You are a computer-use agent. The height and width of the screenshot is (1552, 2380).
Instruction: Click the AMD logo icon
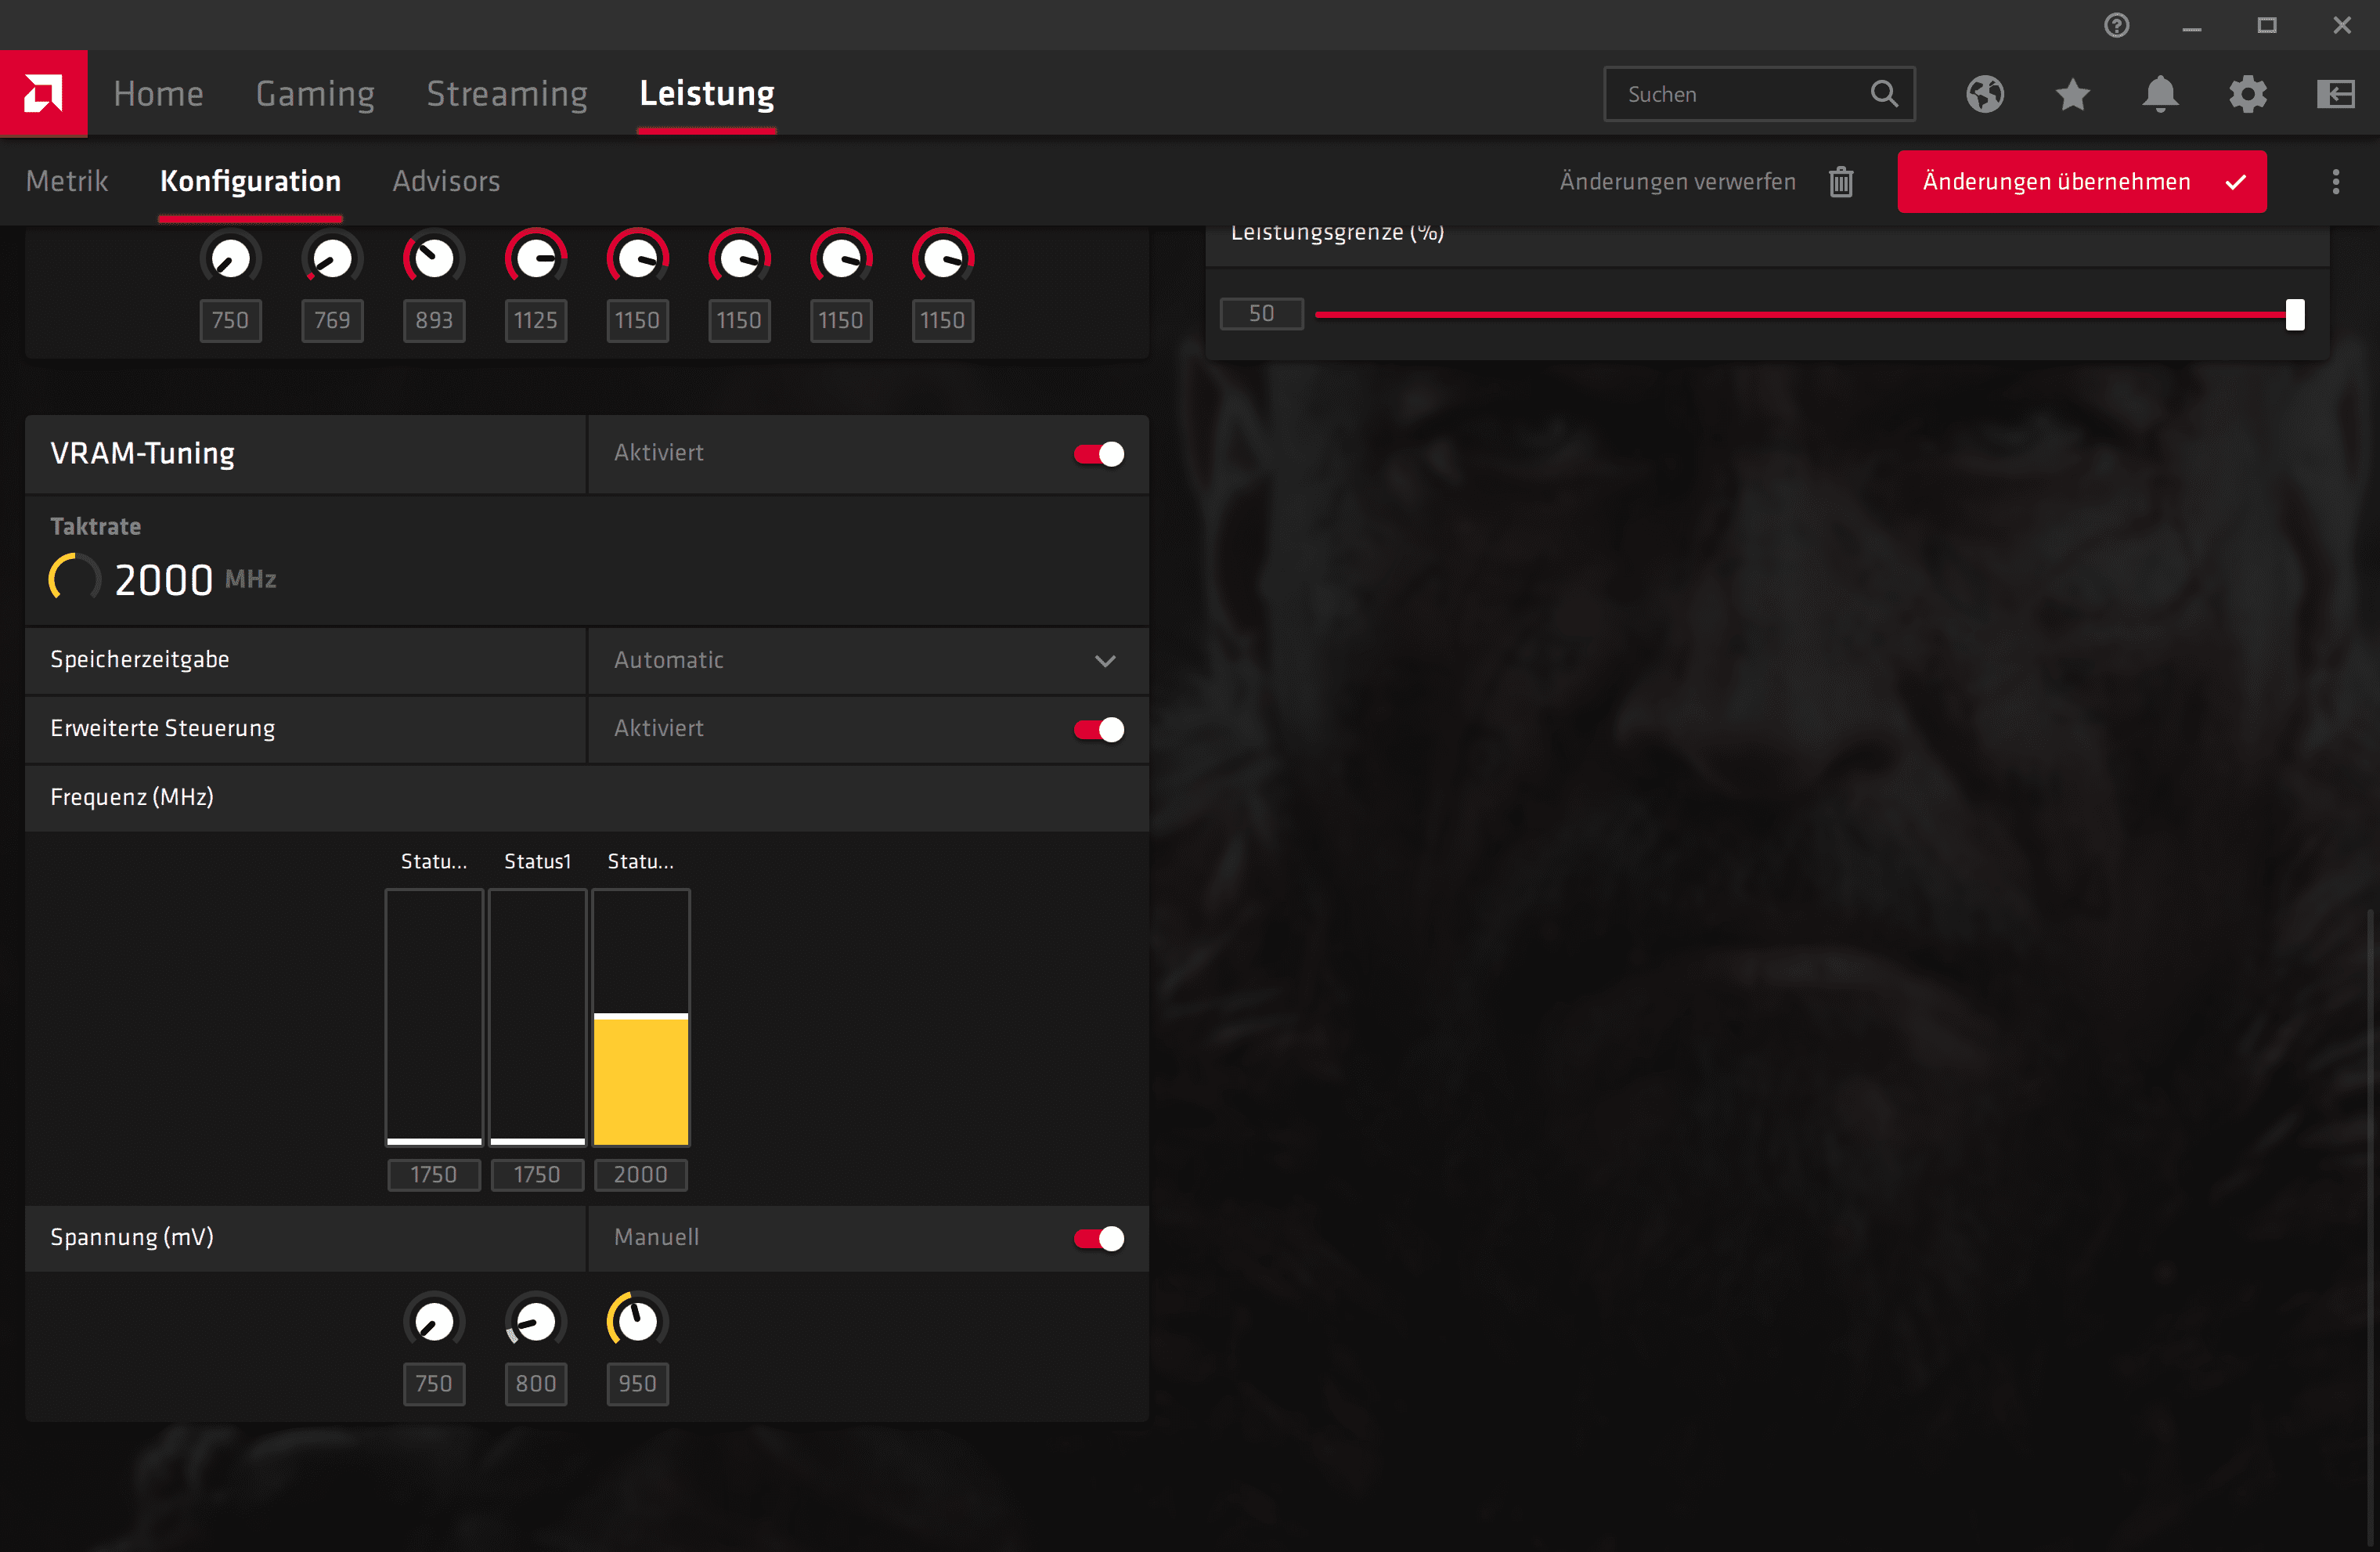tap(43, 93)
